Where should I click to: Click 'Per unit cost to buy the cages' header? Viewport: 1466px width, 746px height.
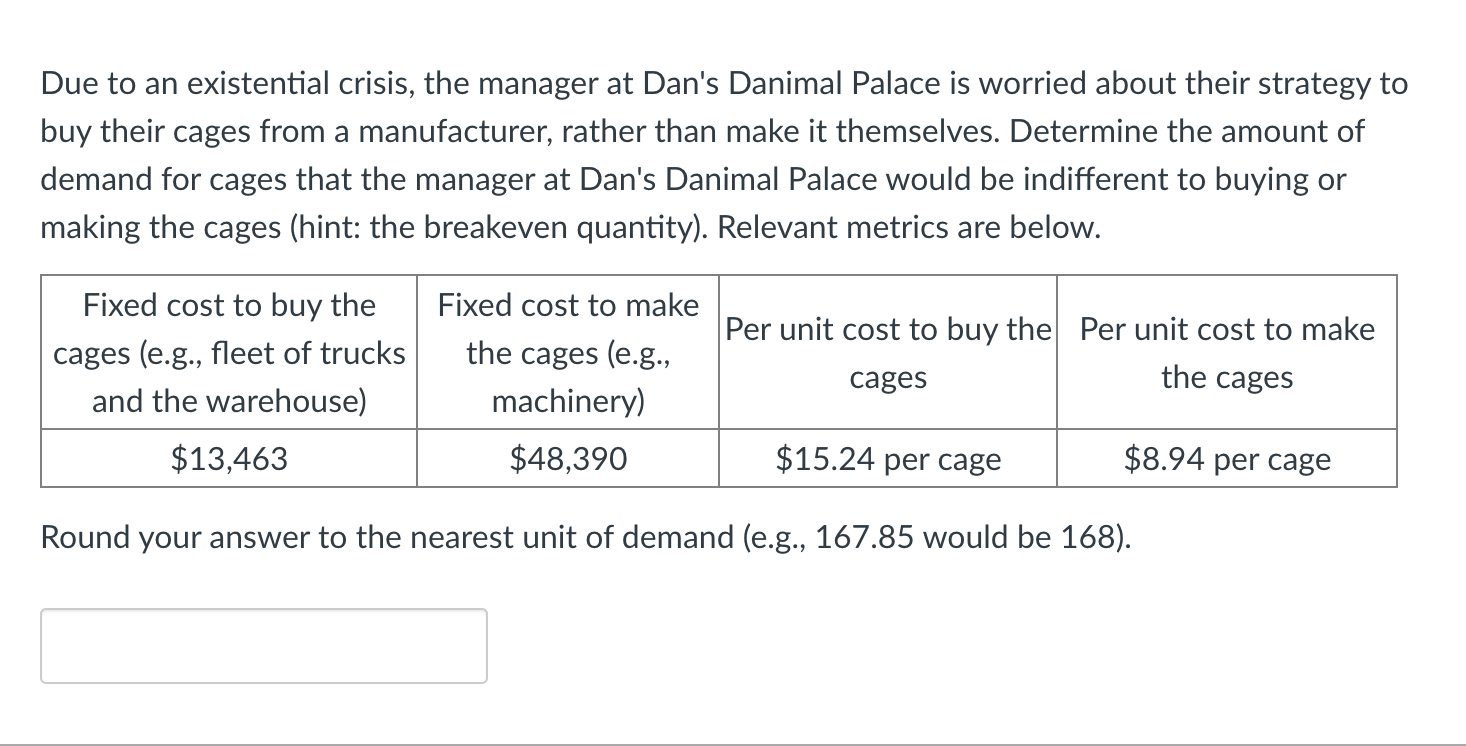click(x=888, y=353)
